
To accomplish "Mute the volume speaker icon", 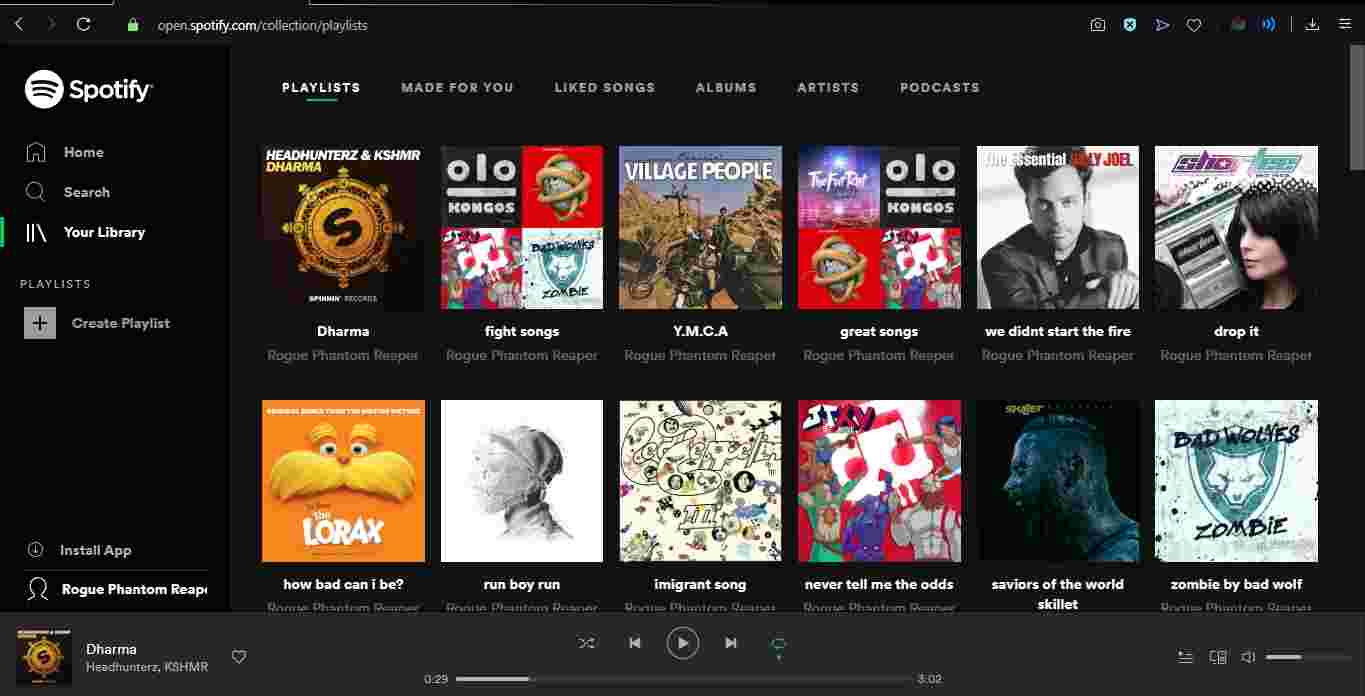I will tap(1248, 657).
